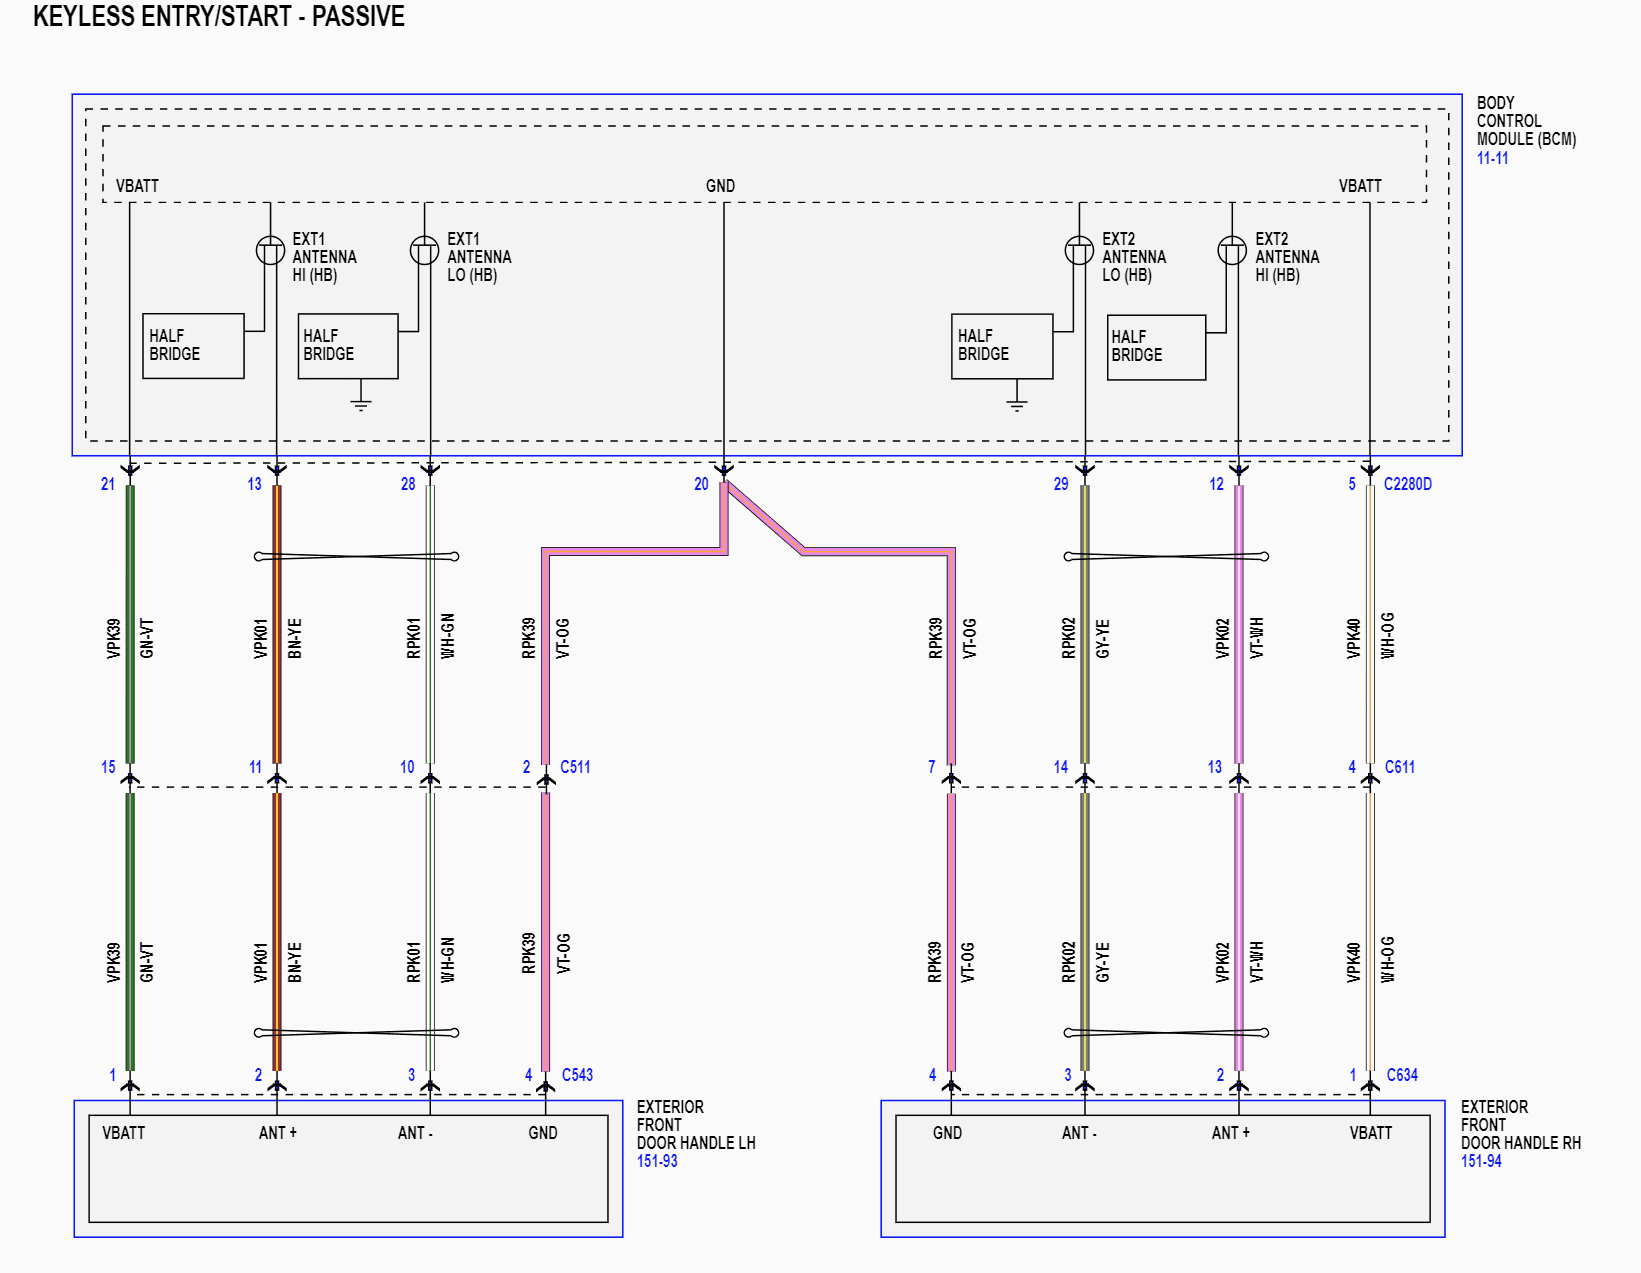1641x1273 pixels.
Task: Select the EXTERIOR FRONT DOOR HANDLE RH label
Action: tap(1521, 1125)
